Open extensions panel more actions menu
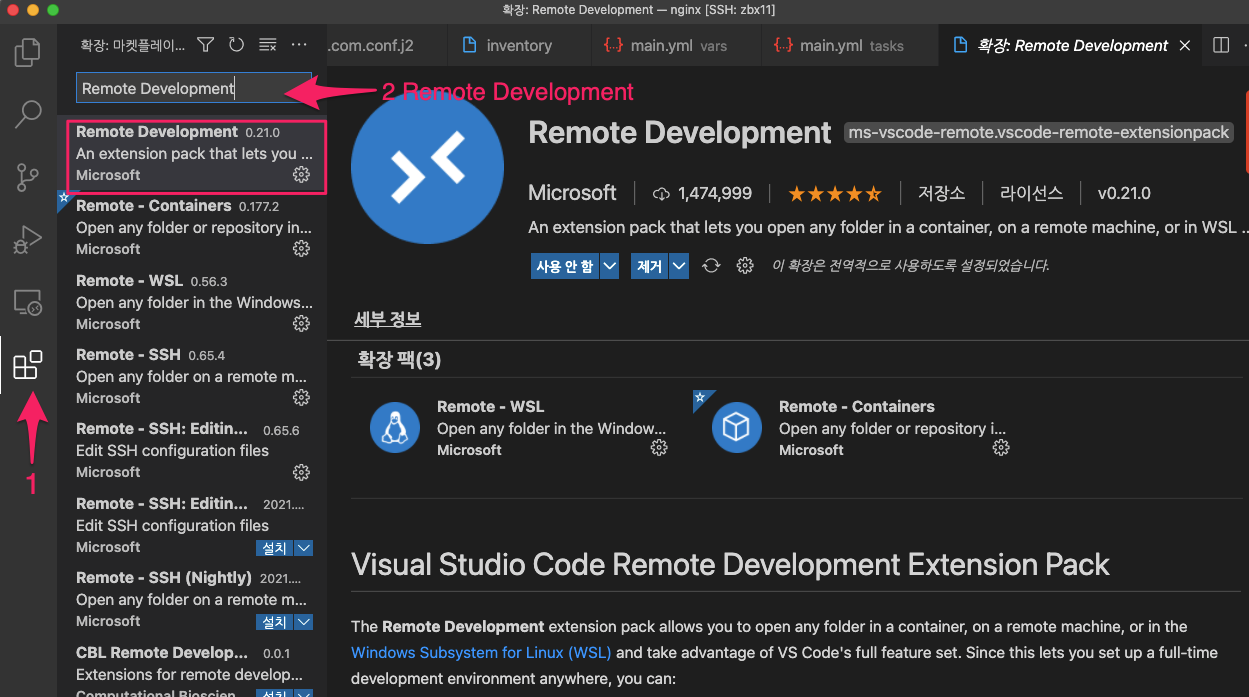The image size is (1249, 697). click(x=299, y=45)
